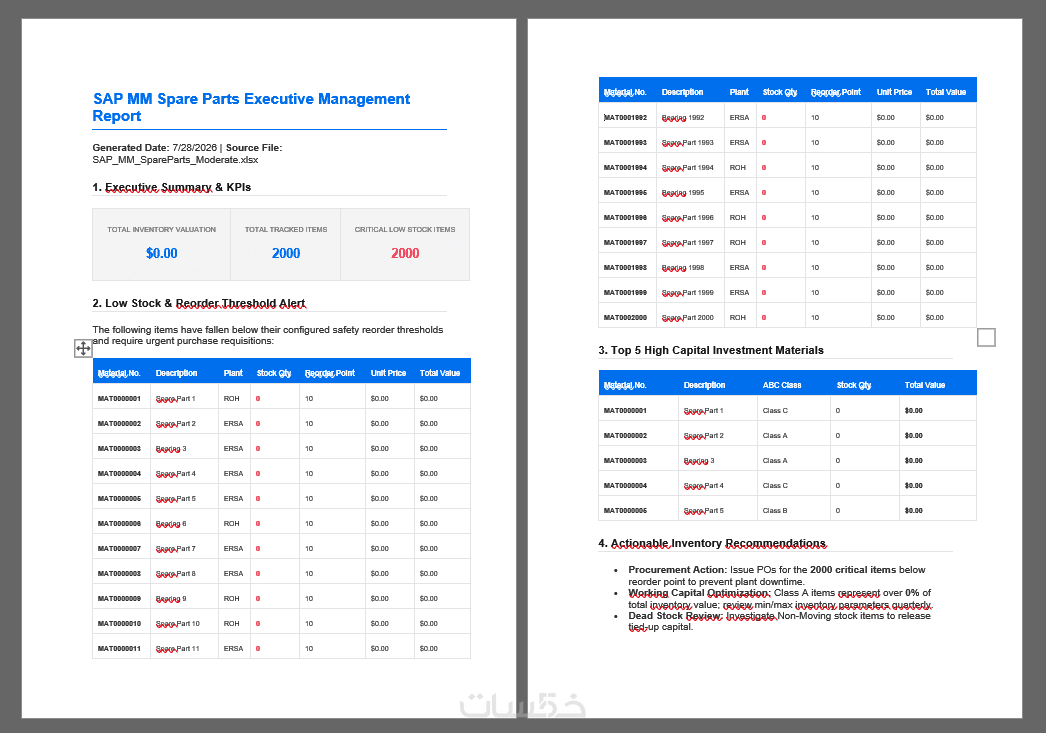Click the Dead Stock Review bullet text

pos(779,621)
